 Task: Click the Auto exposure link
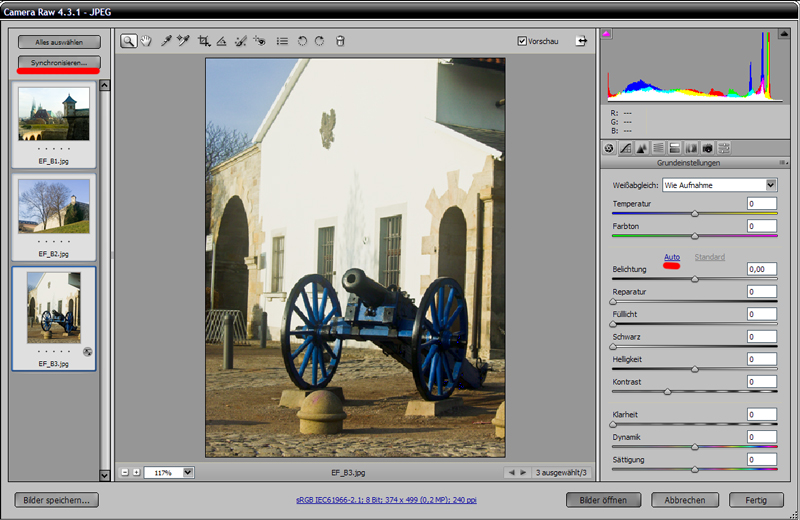click(x=672, y=257)
